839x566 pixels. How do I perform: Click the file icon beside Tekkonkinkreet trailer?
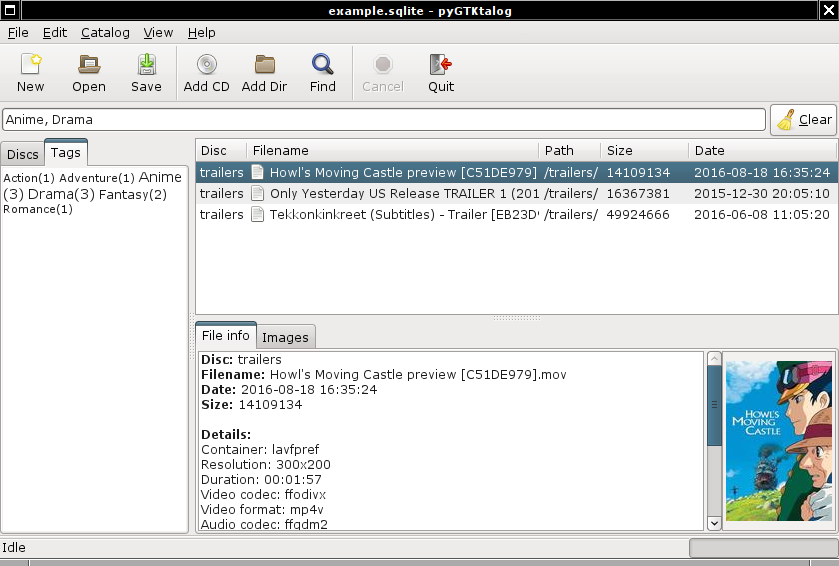click(257, 215)
